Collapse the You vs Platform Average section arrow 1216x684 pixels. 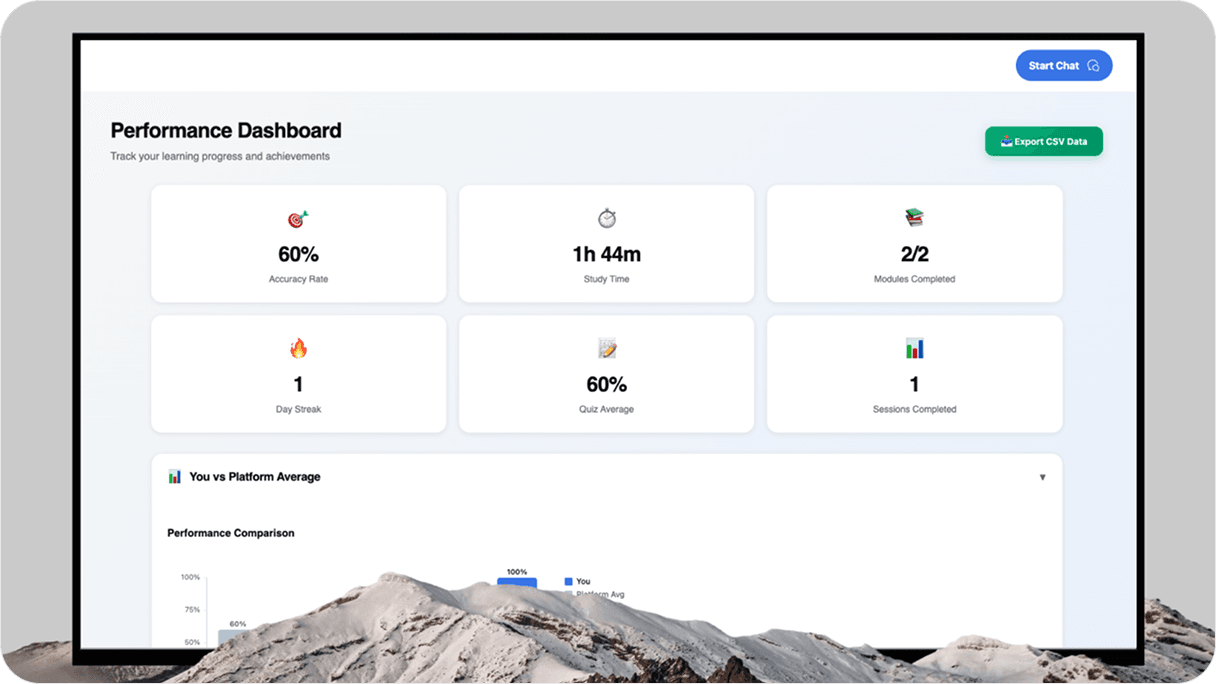click(1042, 477)
